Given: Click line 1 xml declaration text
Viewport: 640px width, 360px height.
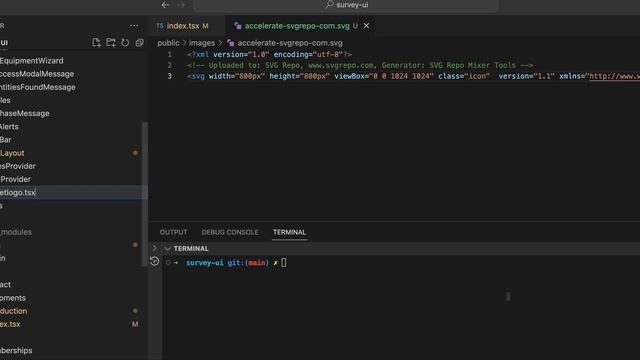Looking at the screenshot, I should point(269,54).
